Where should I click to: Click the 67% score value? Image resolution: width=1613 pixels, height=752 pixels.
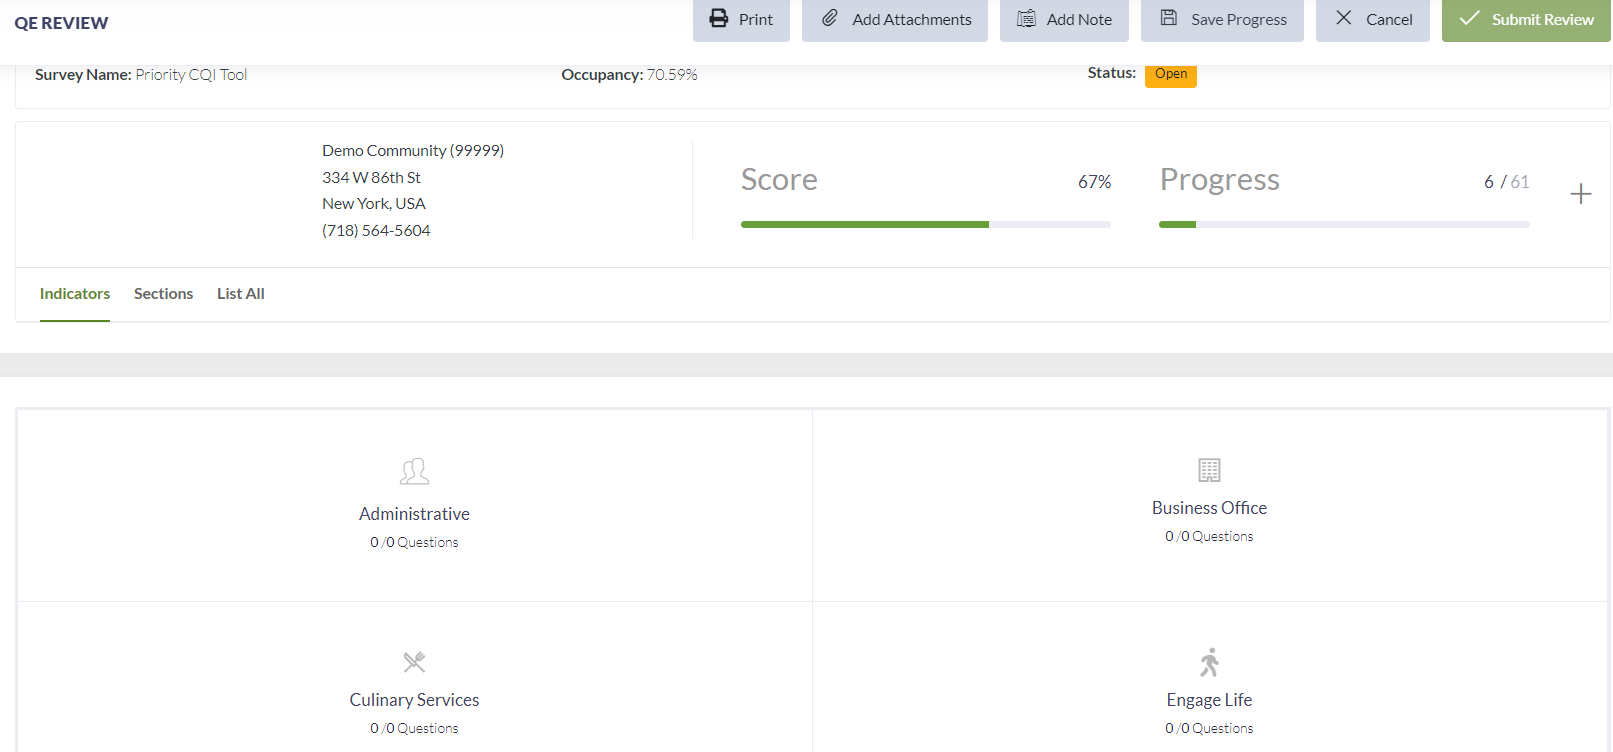[1094, 182]
